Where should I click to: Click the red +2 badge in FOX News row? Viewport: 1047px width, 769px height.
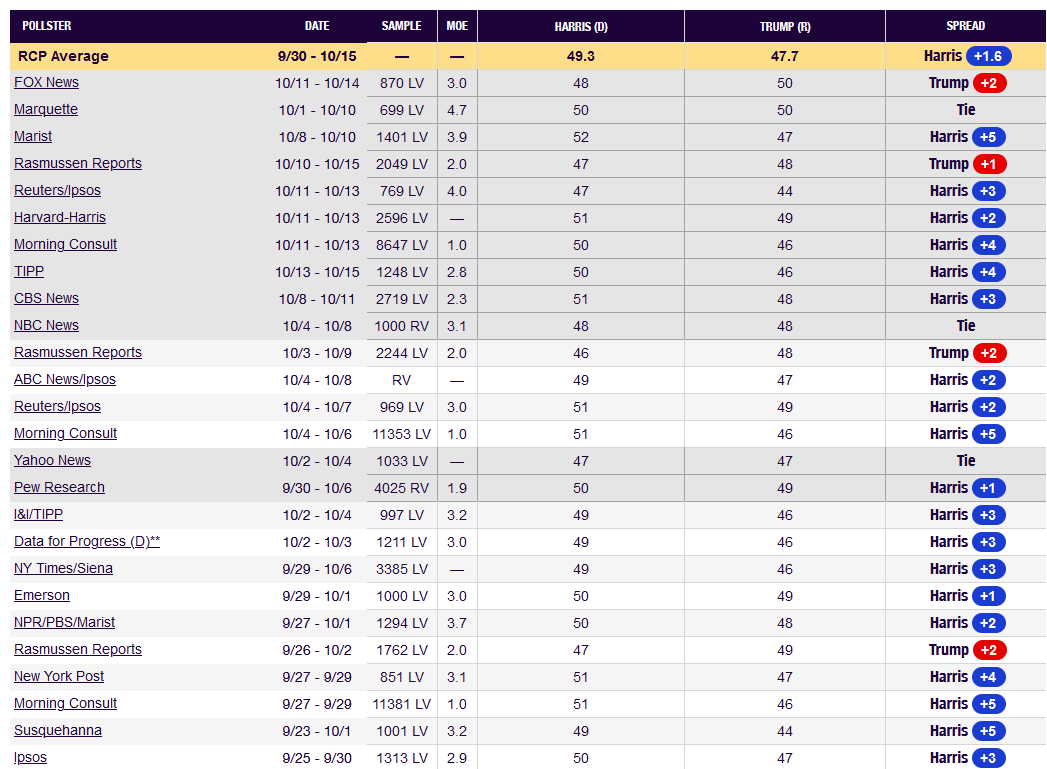tap(989, 83)
